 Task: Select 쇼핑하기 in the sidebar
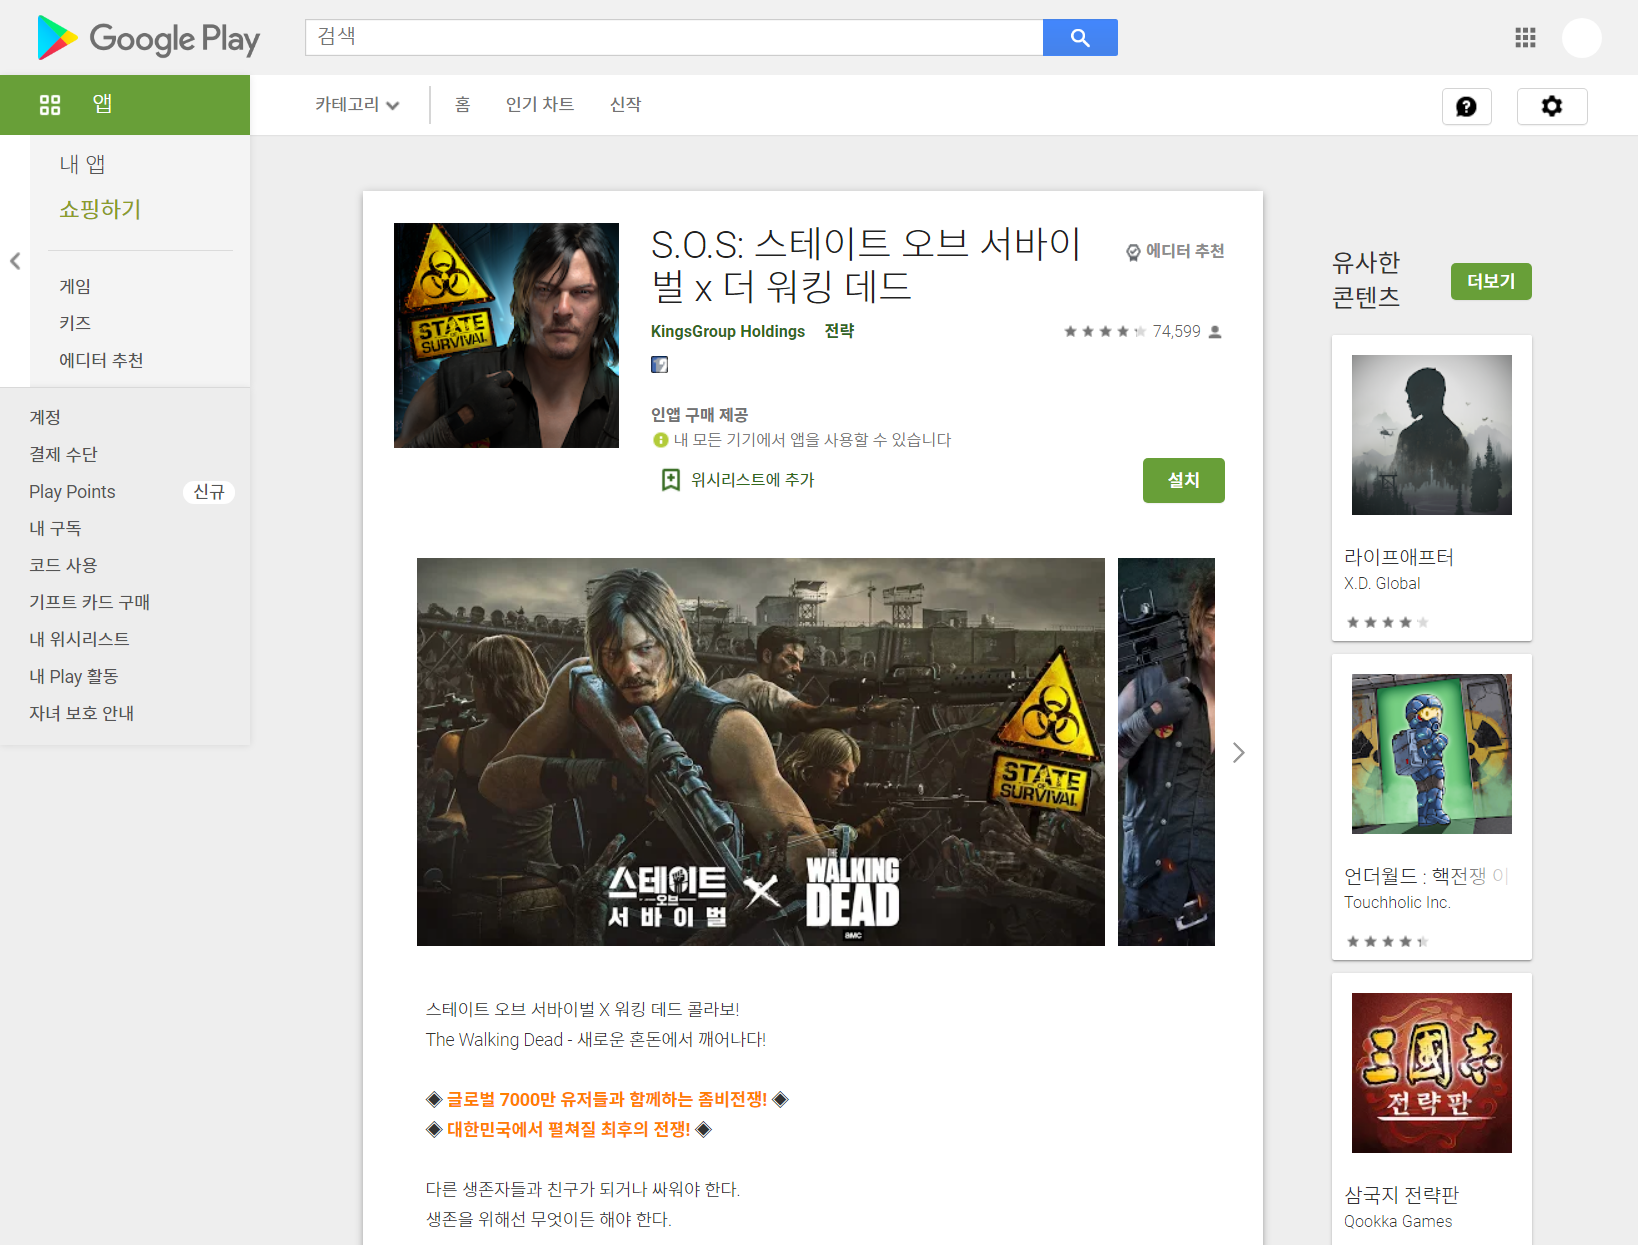tap(100, 209)
